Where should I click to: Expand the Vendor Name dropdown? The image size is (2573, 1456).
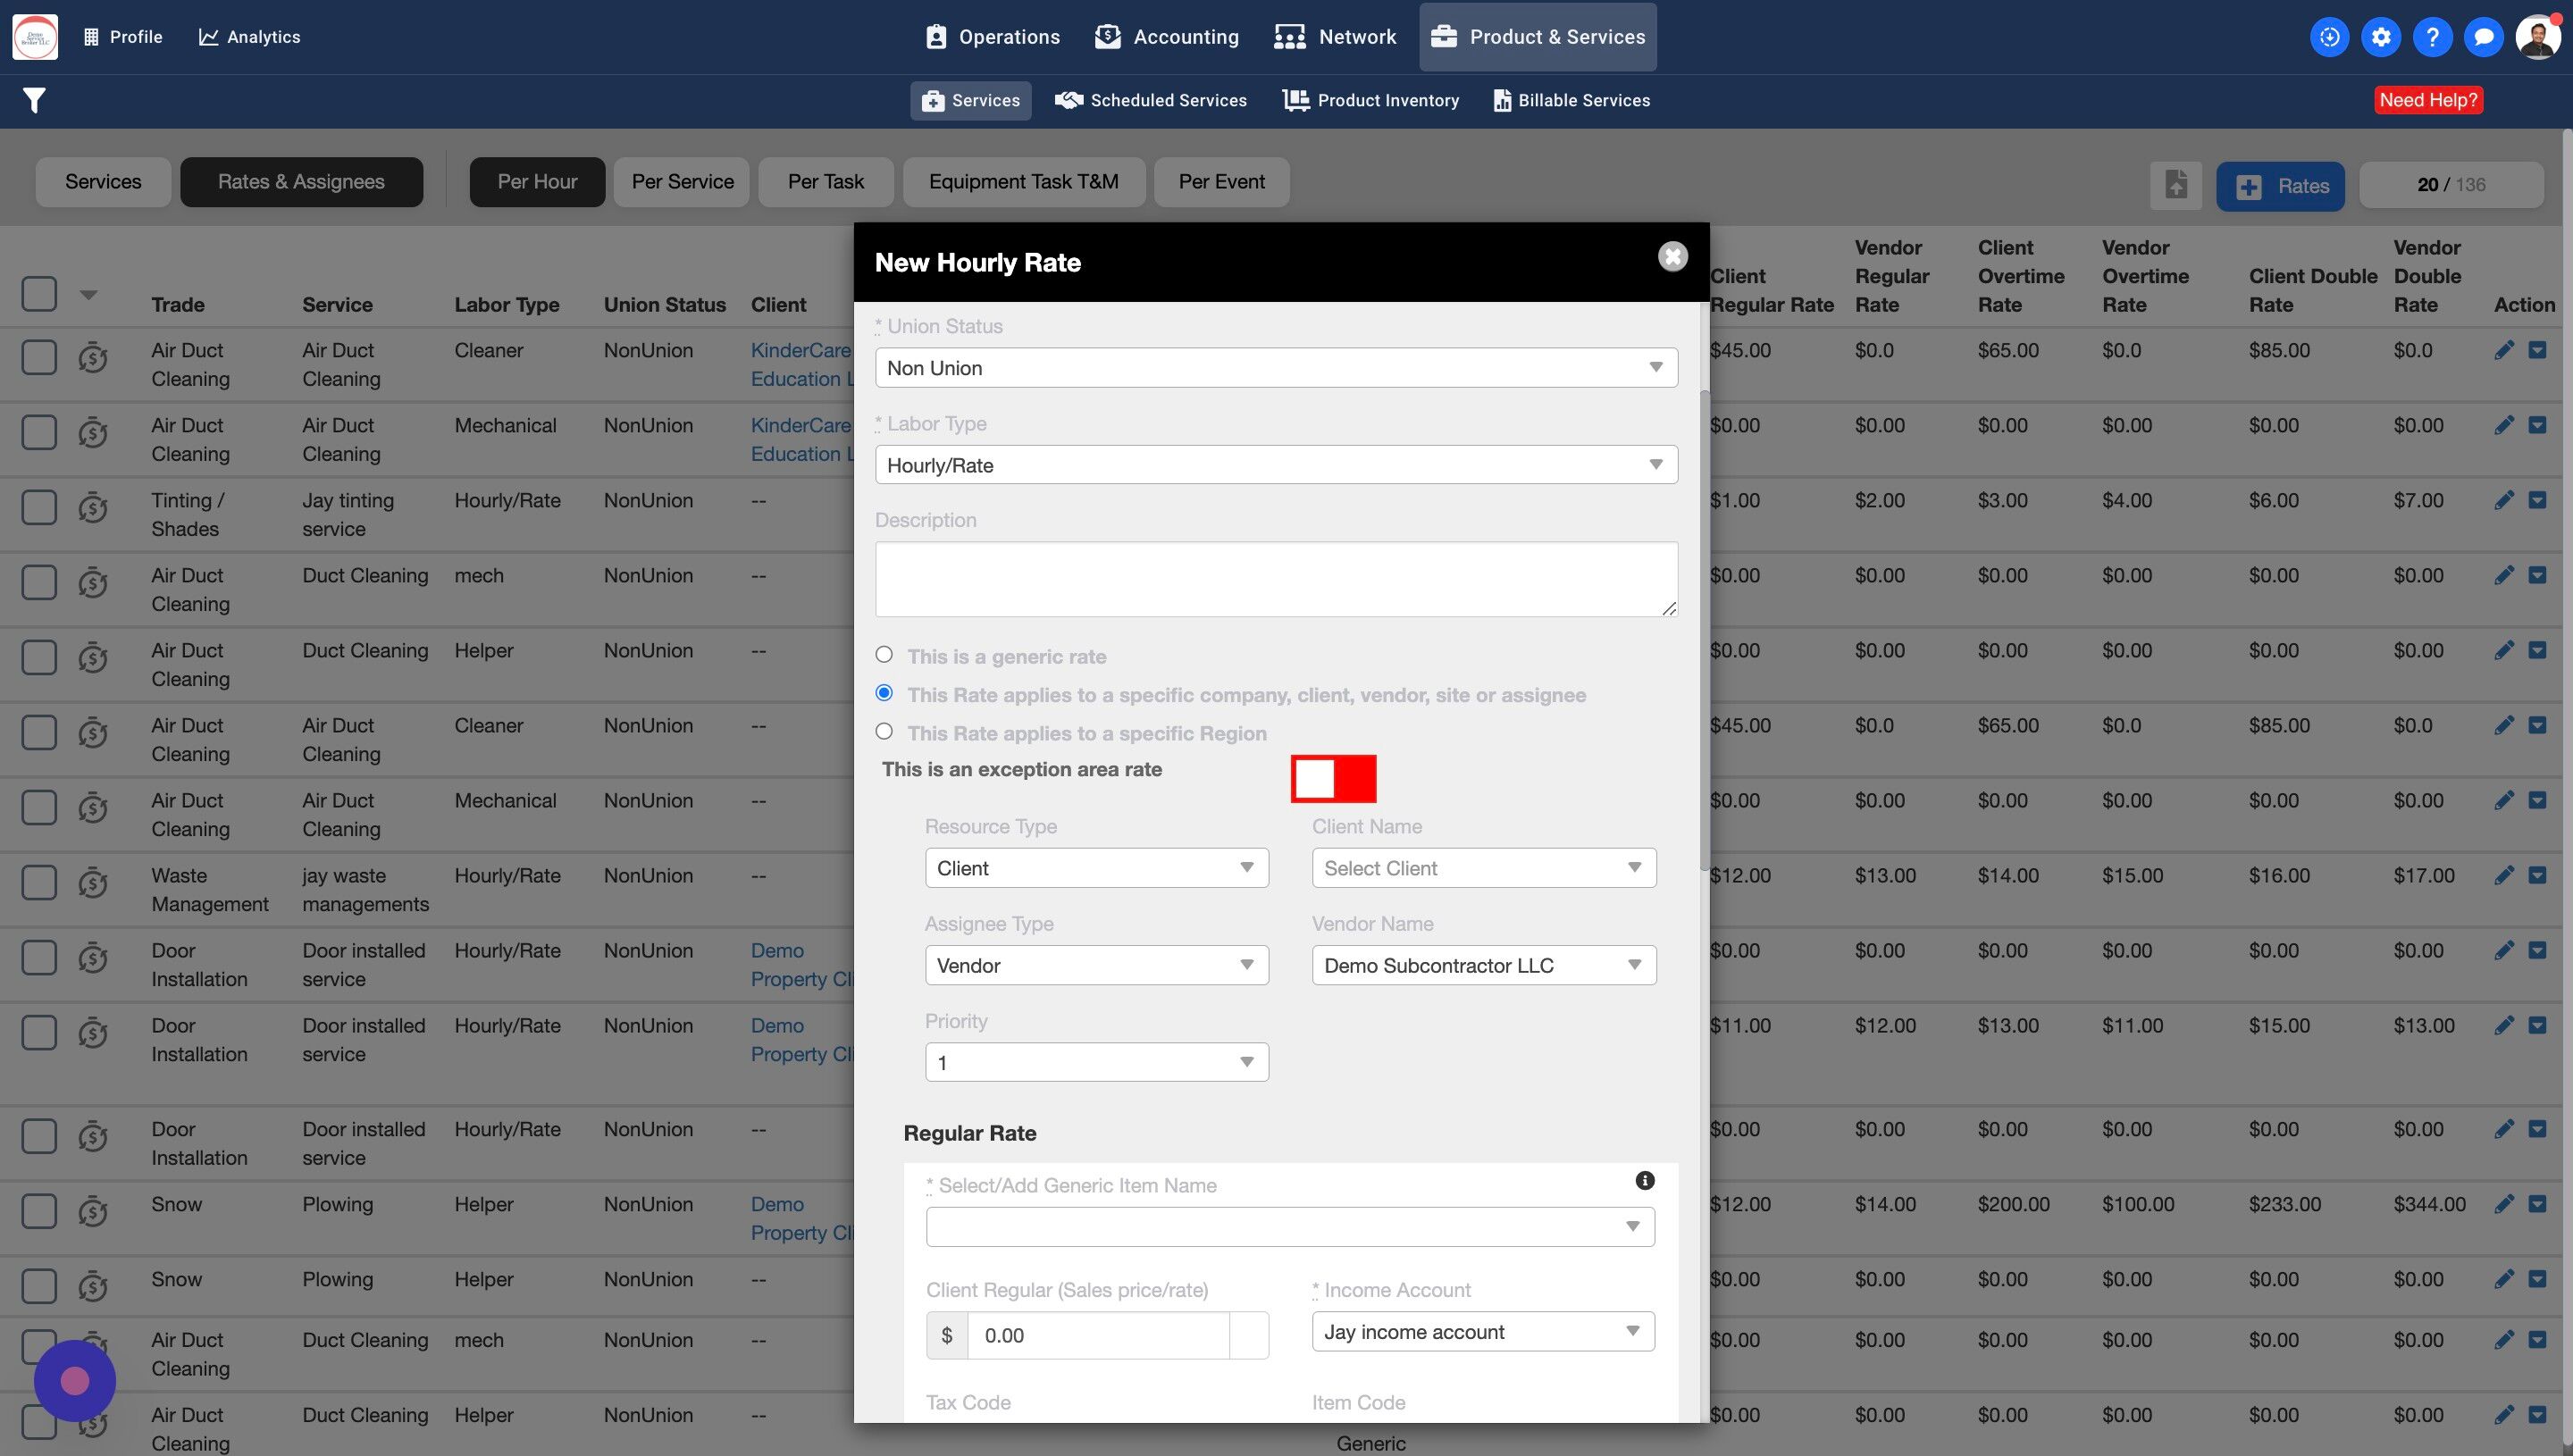pyautogui.click(x=1483, y=965)
